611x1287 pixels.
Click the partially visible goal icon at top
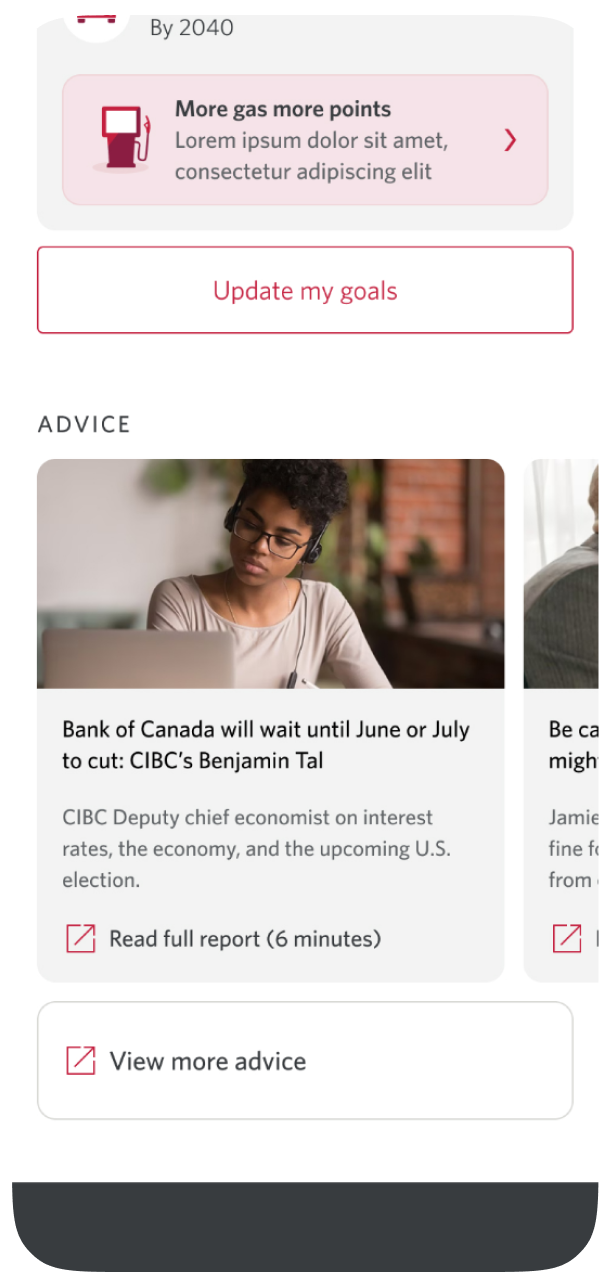[97, 22]
